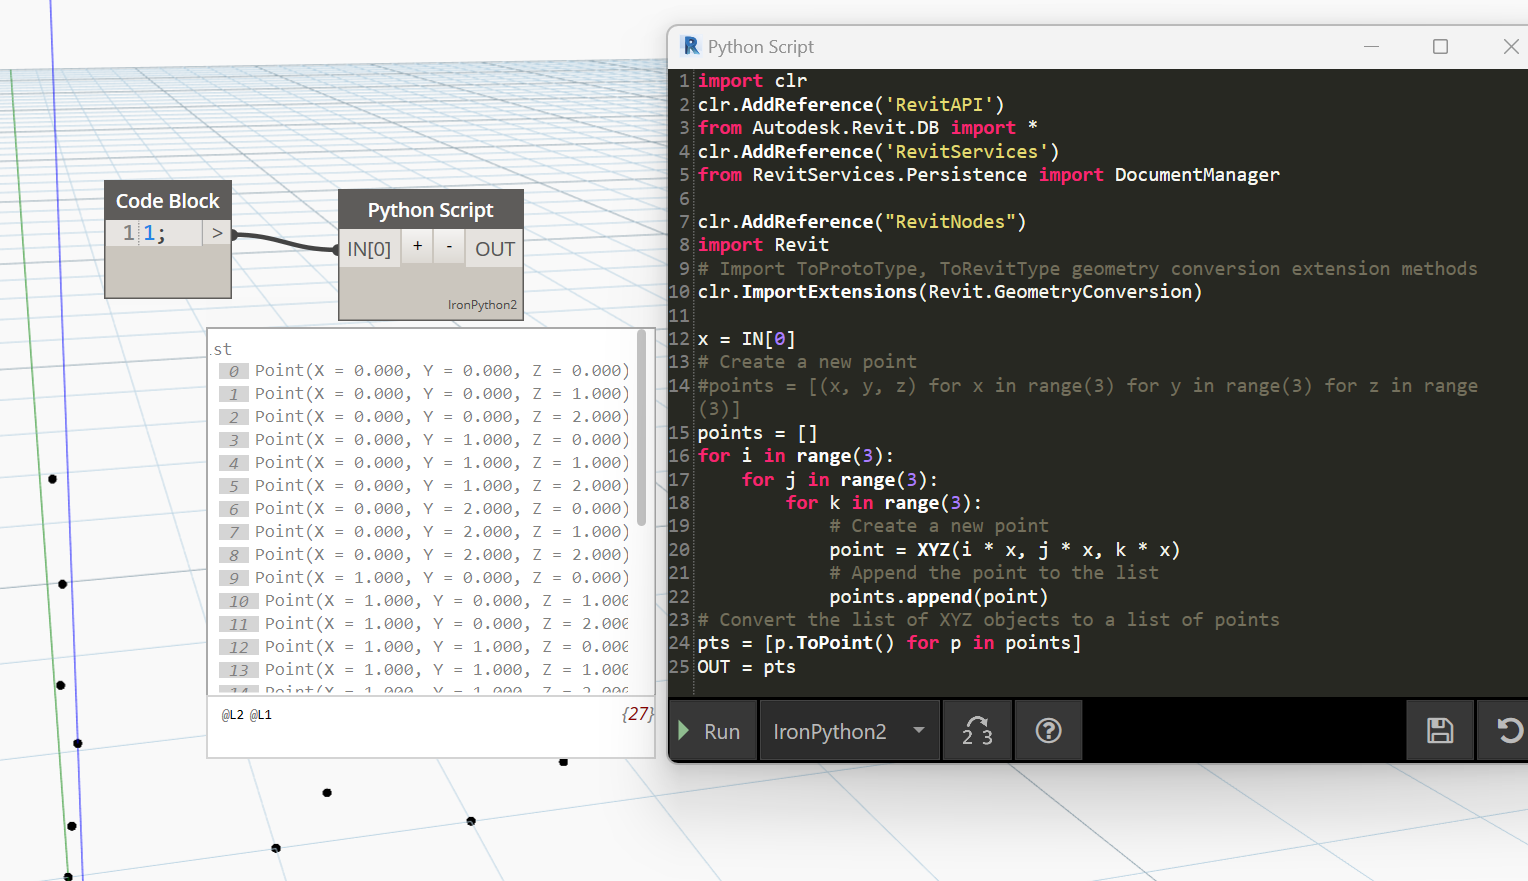This screenshot has width=1528, height=881.
Task: Click the OUT port on the Python Script node
Action: coord(494,248)
